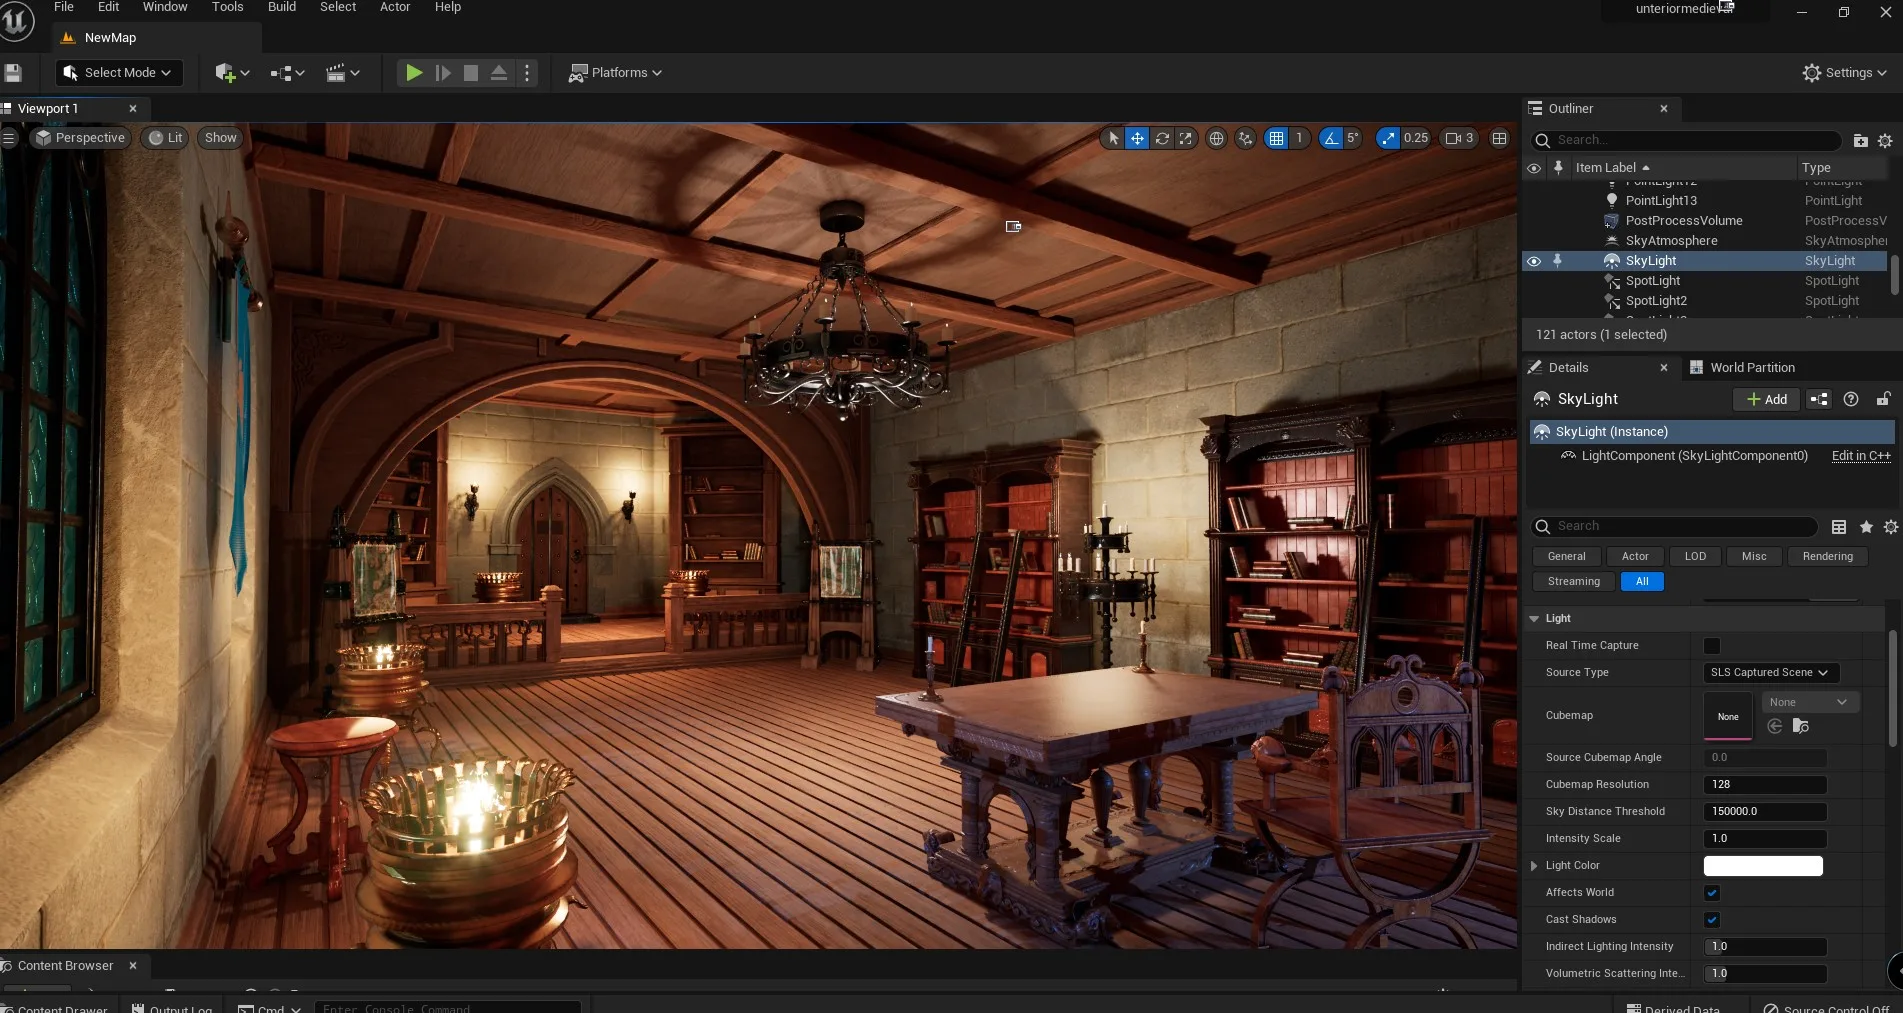Select SkyAtmosphere in the Outliner
1903x1013 pixels.
click(1671, 241)
